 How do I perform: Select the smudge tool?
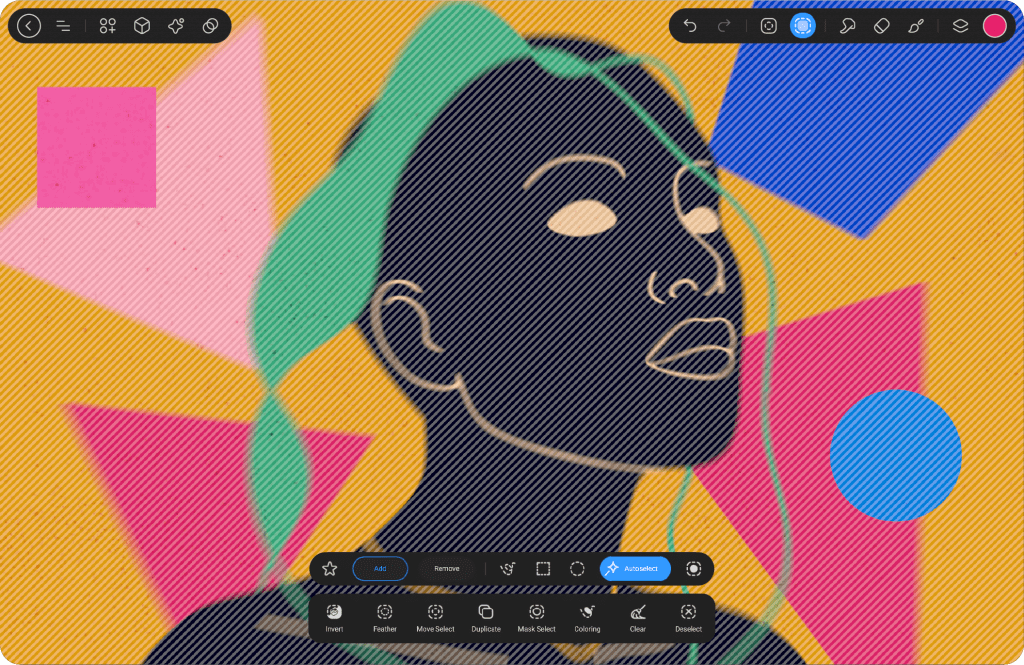[x=847, y=26]
